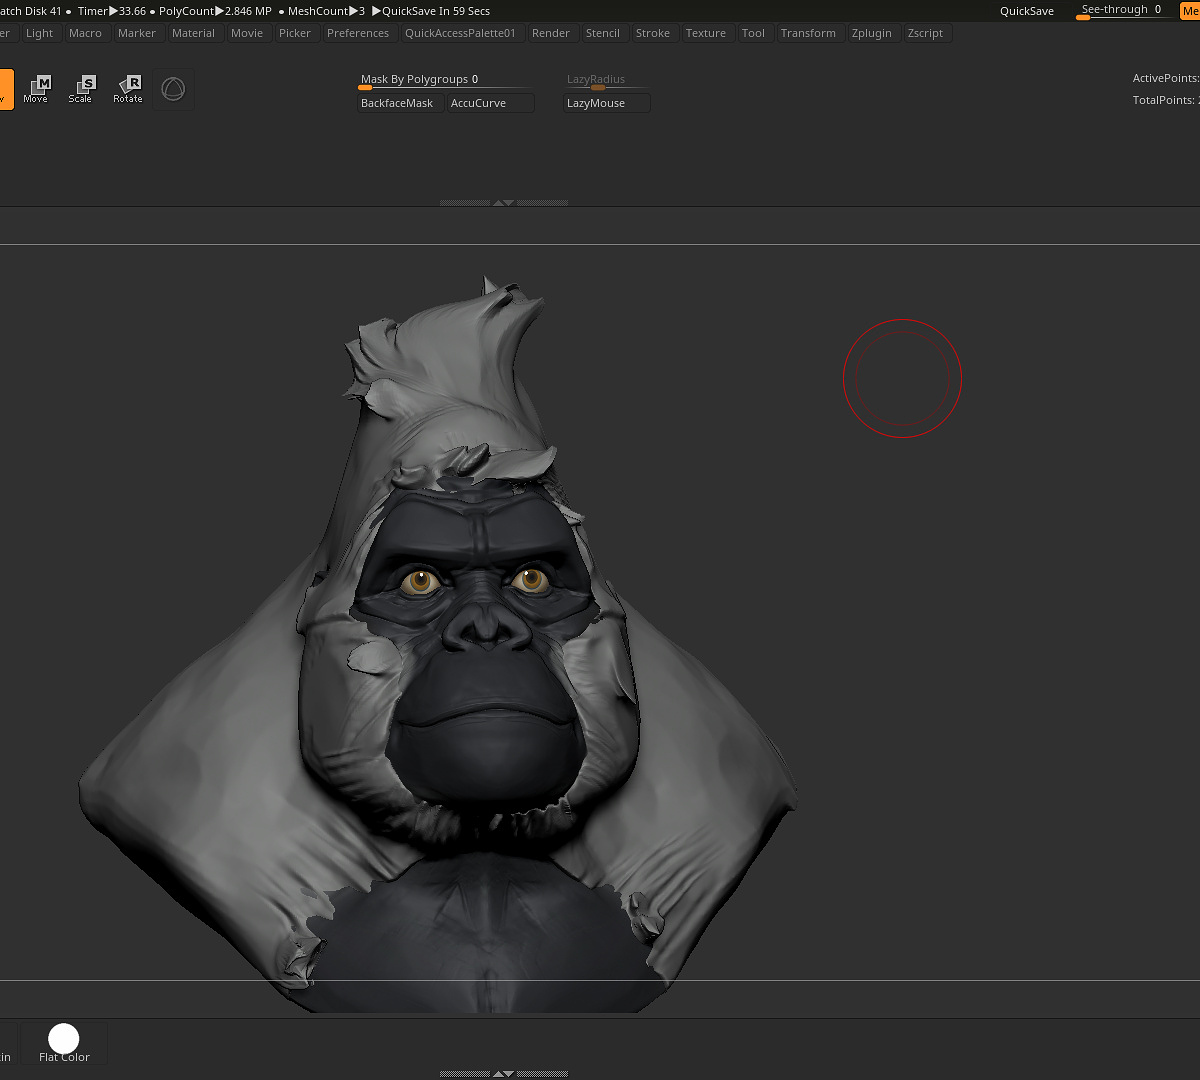The width and height of the screenshot is (1200, 1080).
Task: Click the Mask By Polygroups slider
Action: click(445, 80)
